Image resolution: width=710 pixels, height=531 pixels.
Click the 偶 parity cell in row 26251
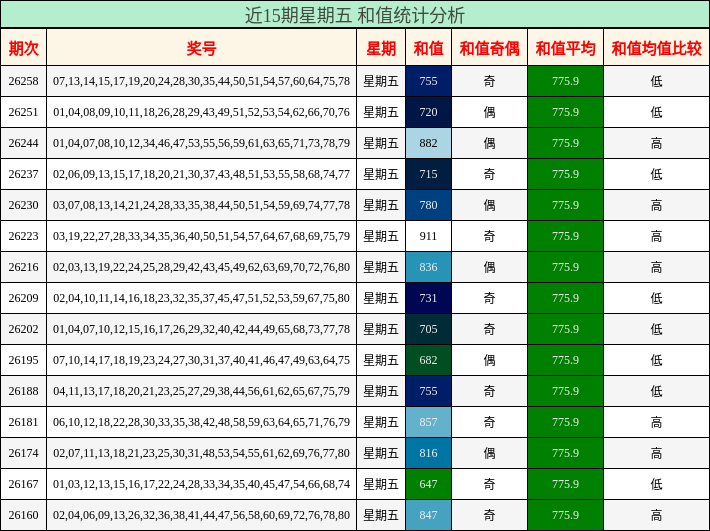(x=489, y=112)
